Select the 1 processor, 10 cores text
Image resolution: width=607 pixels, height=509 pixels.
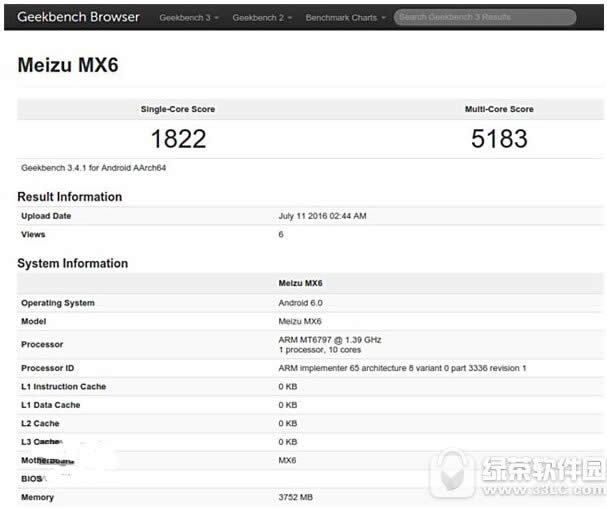click(x=320, y=350)
